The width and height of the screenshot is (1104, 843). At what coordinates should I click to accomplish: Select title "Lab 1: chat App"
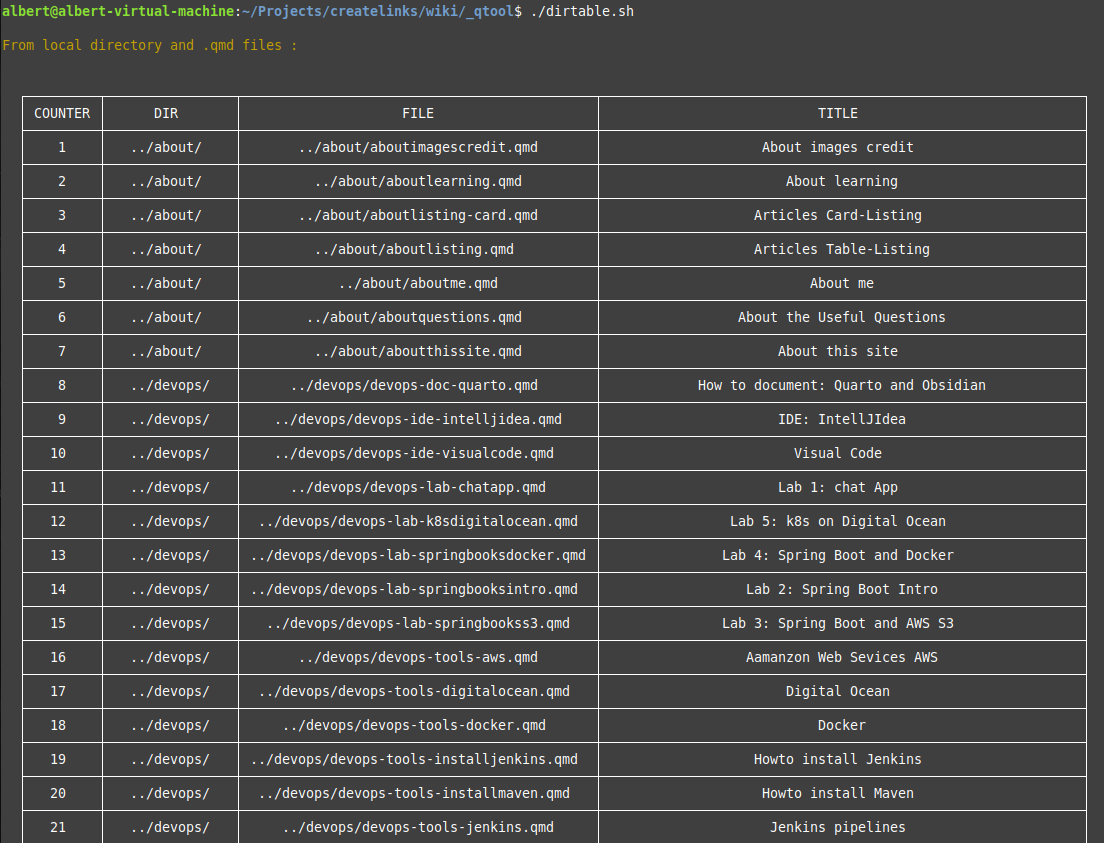pyautogui.click(x=838, y=487)
